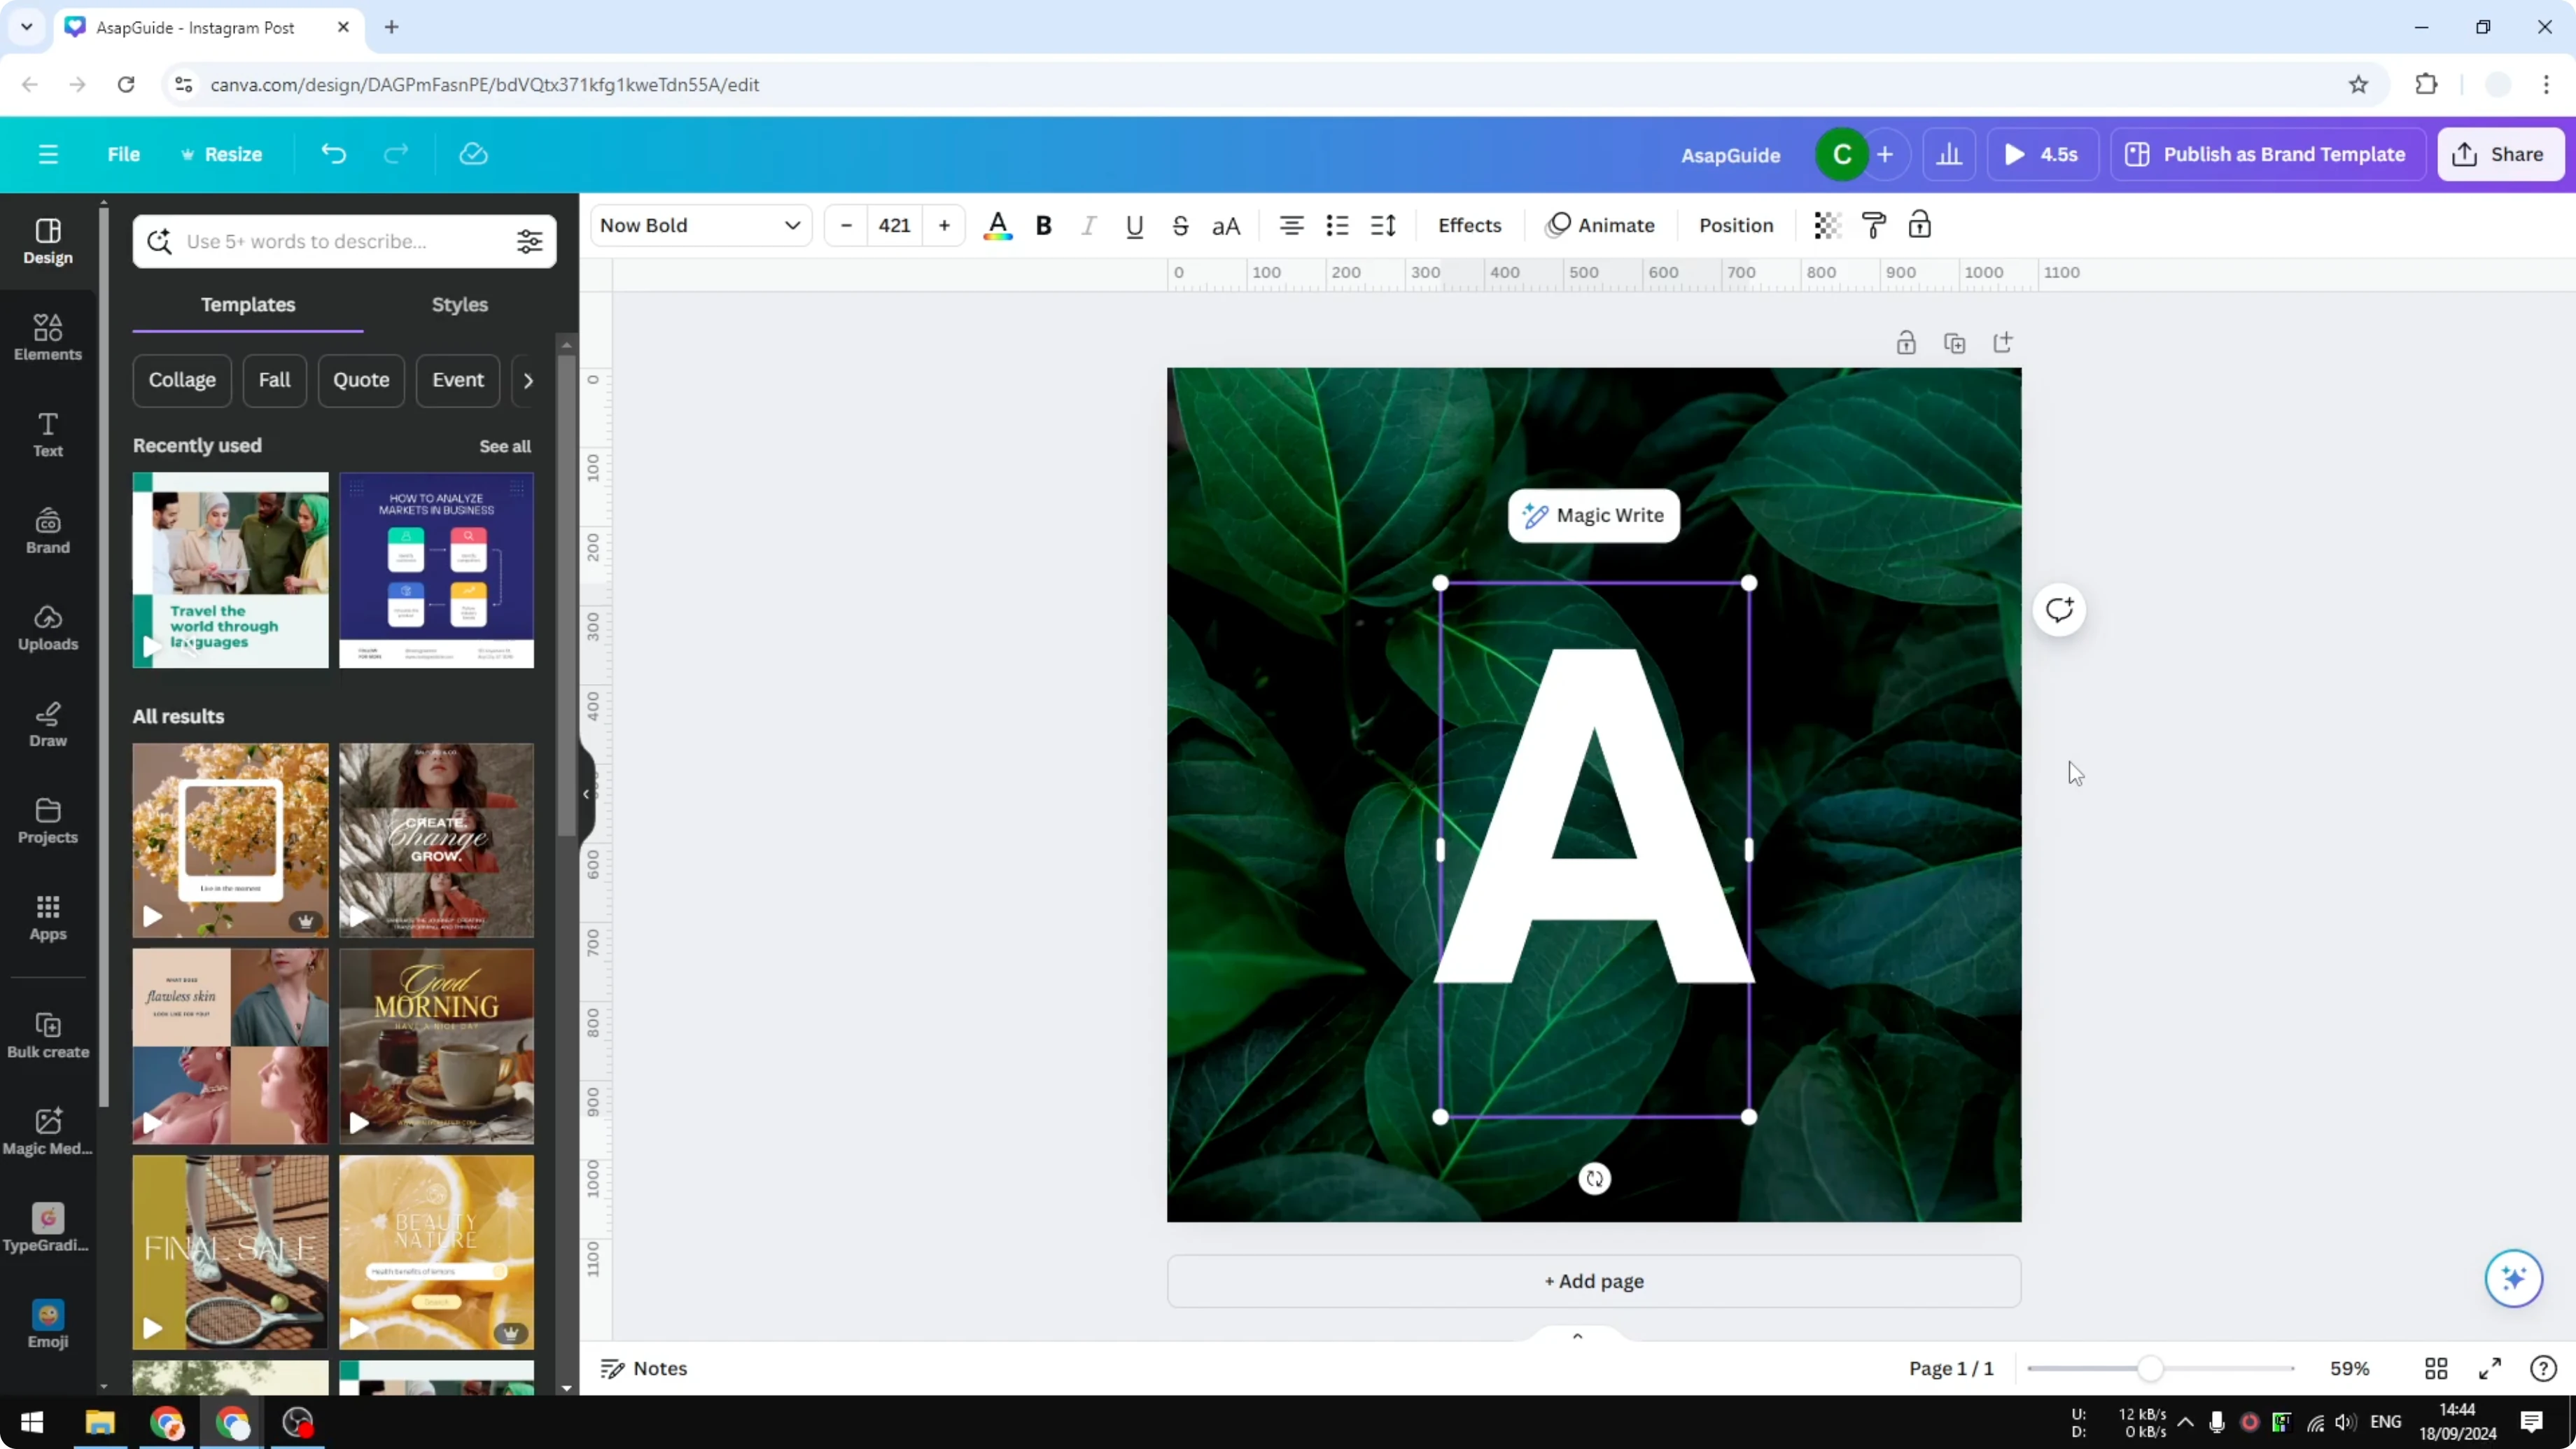Undo the last action
The height and width of the screenshot is (1449, 2576).
coord(333,154)
